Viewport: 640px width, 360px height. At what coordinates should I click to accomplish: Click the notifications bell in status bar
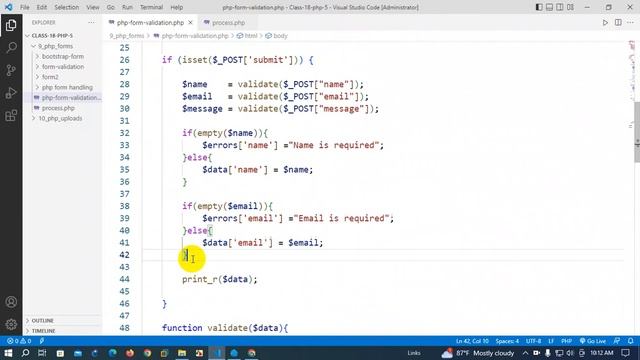click(x=631, y=341)
